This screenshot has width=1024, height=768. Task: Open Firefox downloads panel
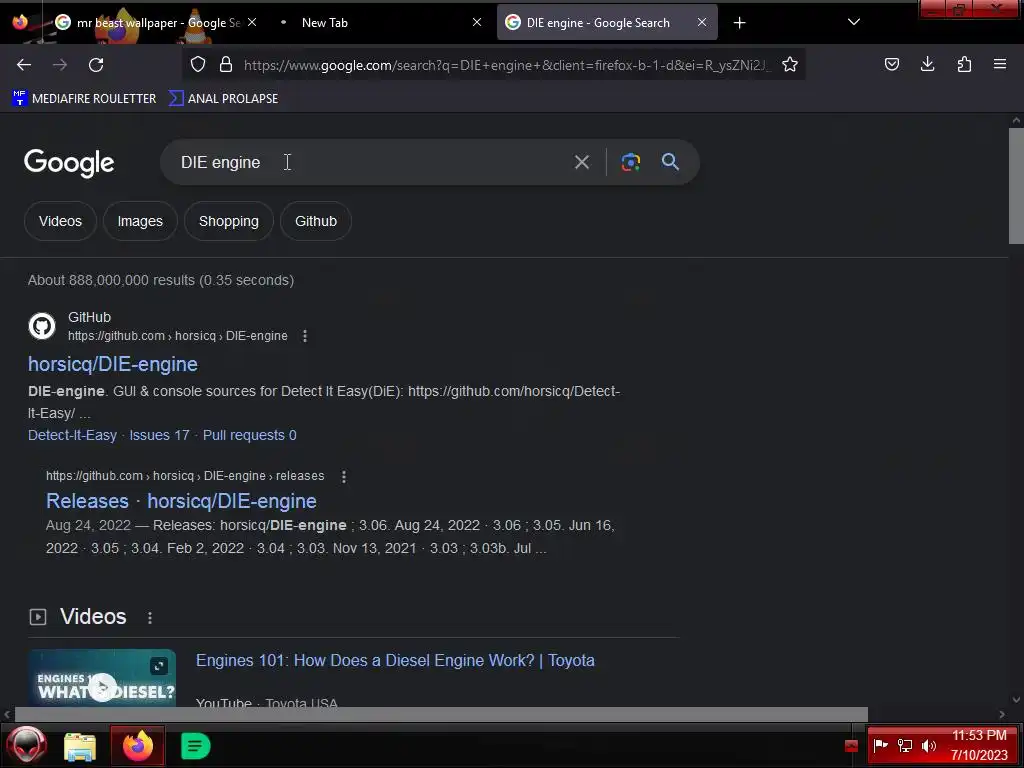tap(927, 64)
